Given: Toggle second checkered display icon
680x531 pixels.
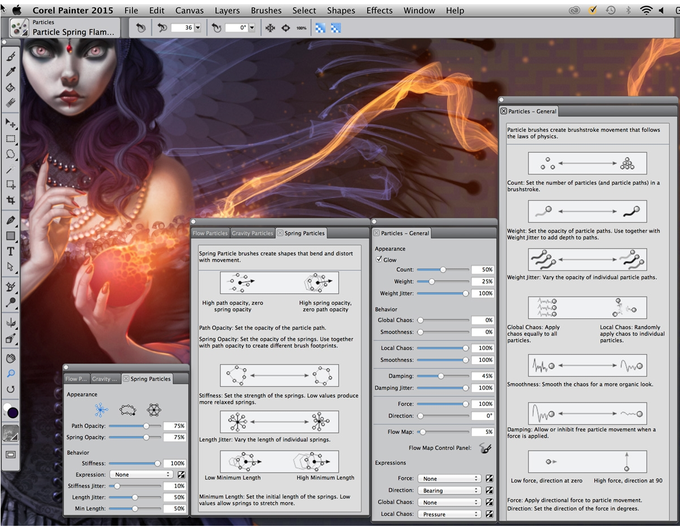Looking at the screenshot, I should tap(336, 28).
